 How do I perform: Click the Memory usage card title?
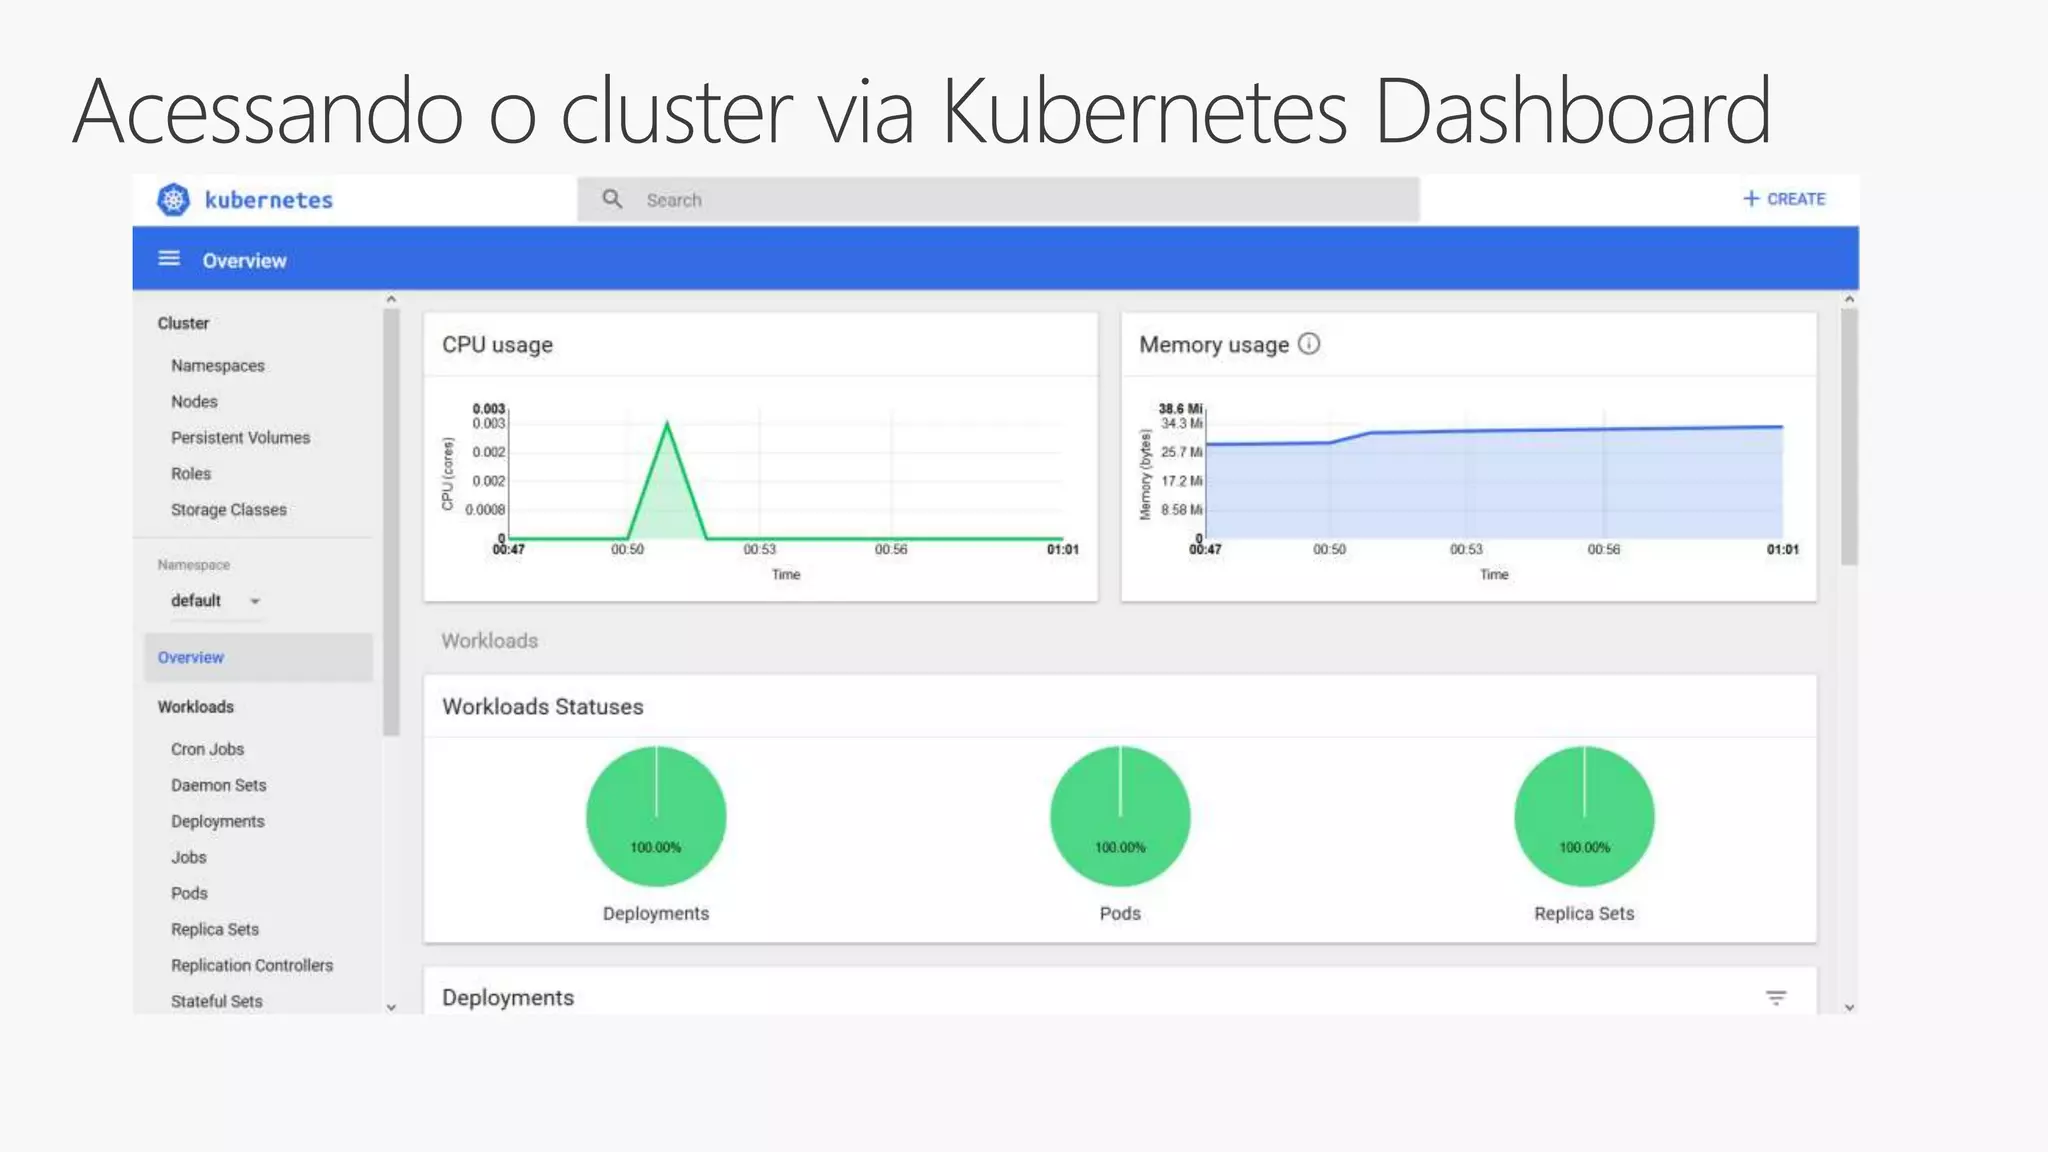1214,345
